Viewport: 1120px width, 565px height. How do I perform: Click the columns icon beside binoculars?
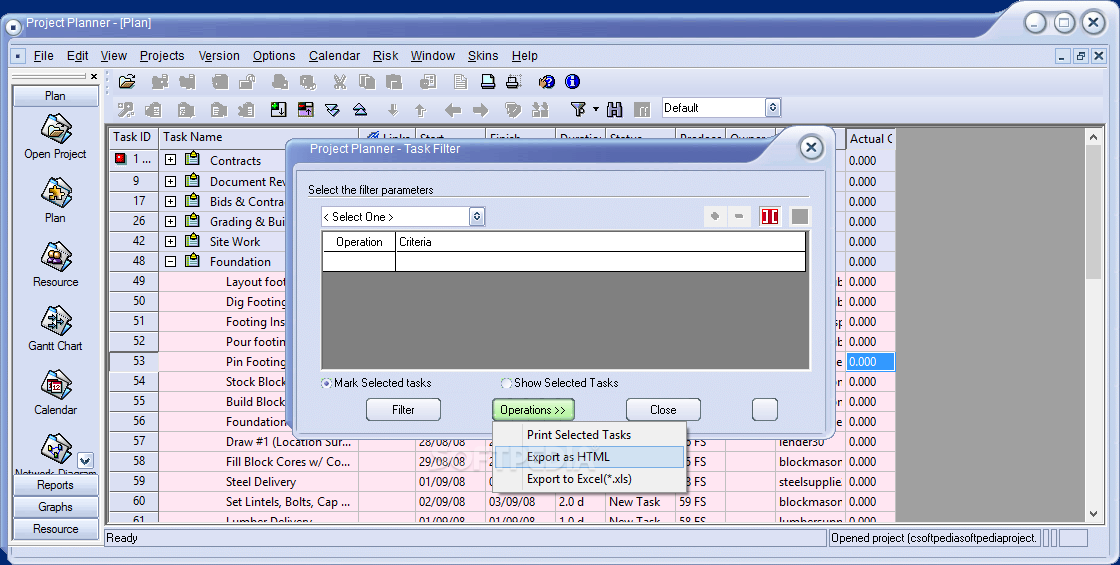642,109
